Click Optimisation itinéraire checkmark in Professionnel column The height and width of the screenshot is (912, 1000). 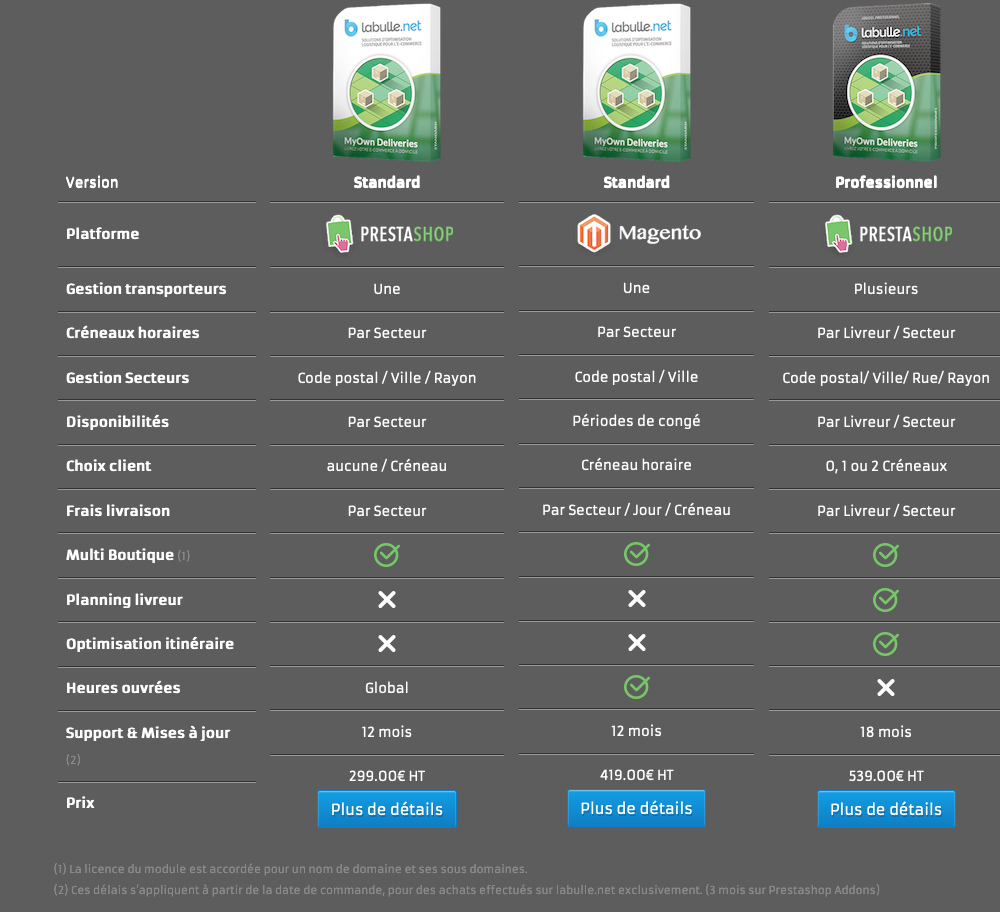coord(886,644)
